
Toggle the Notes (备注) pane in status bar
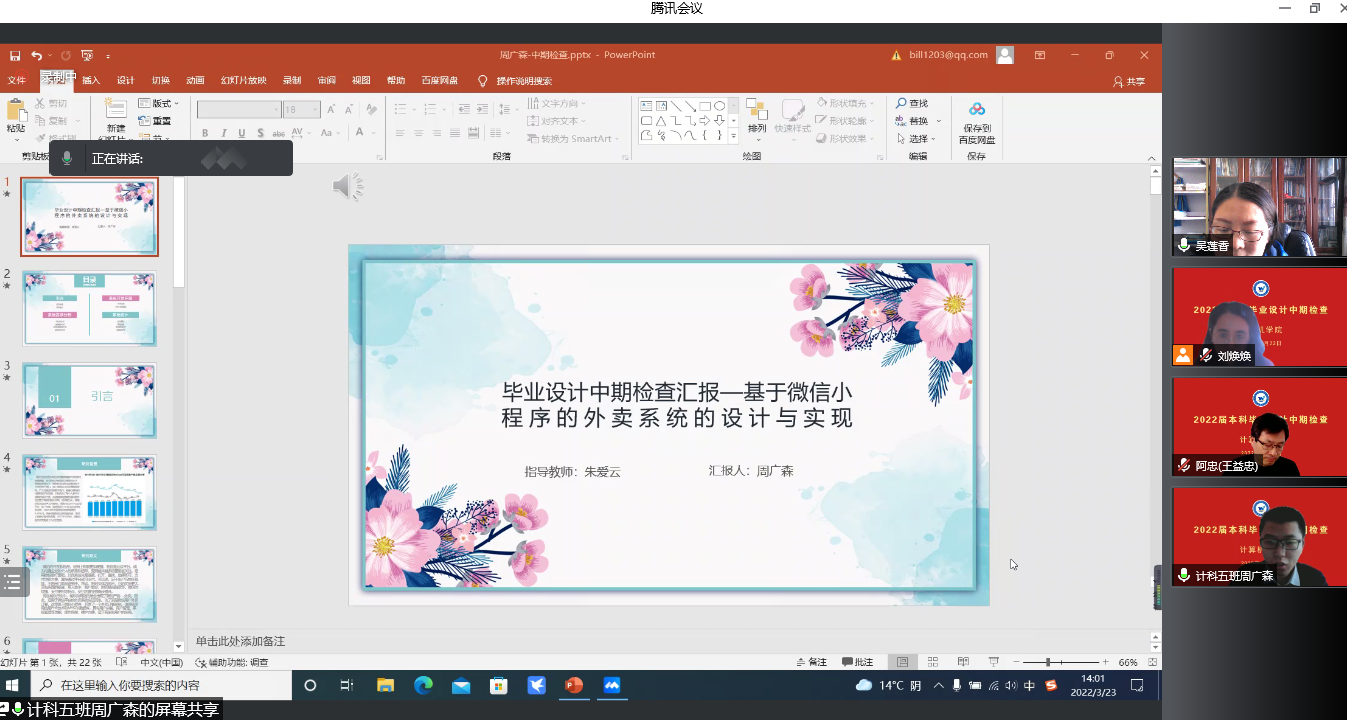pyautogui.click(x=811, y=662)
